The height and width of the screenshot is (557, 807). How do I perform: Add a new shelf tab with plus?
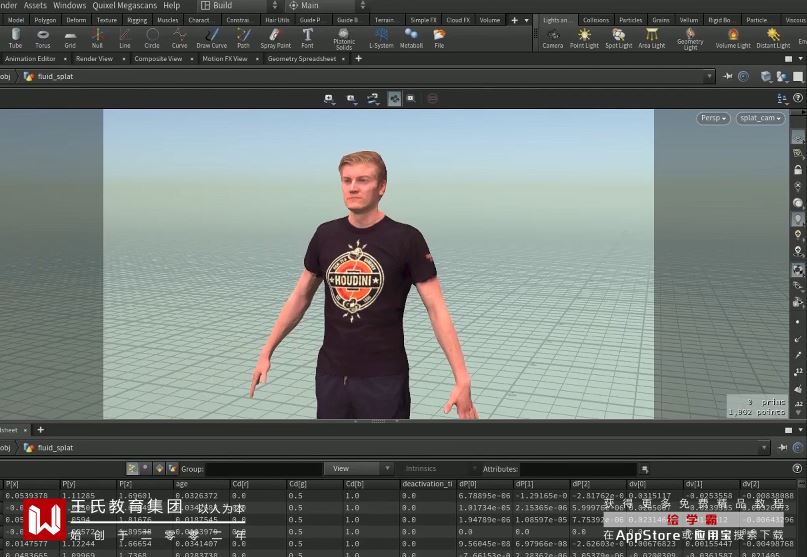pyautogui.click(x=514, y=20)
